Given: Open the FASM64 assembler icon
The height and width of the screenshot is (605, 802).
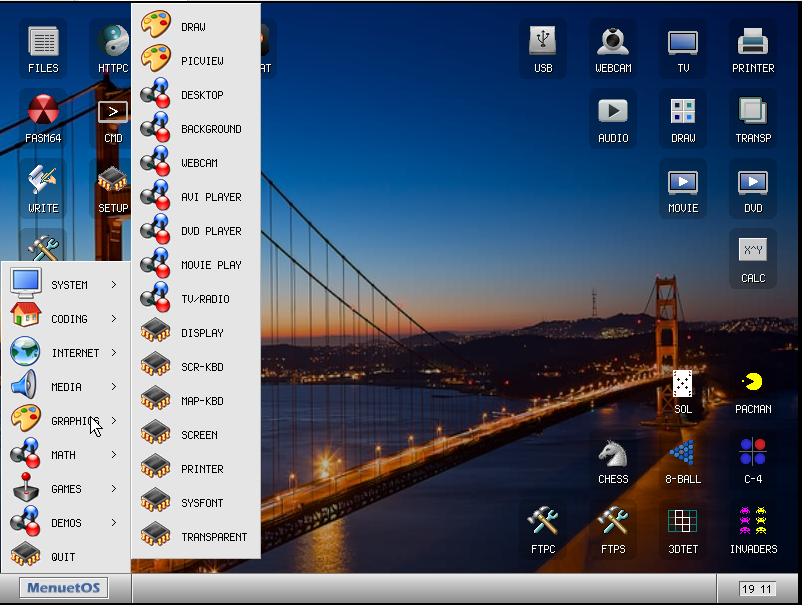Looking at the screenshot, I should point(43,118).
